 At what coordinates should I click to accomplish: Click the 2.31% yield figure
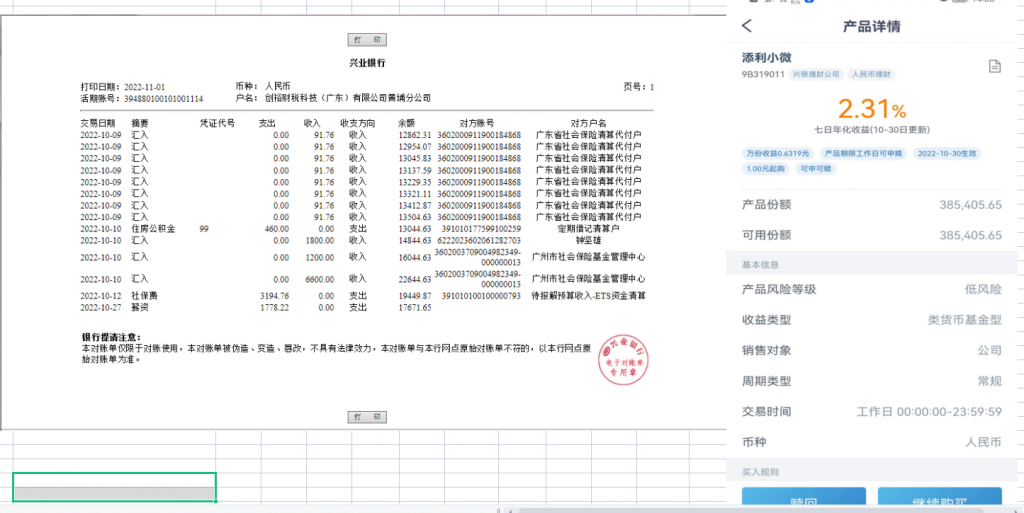tap(872, 108)
